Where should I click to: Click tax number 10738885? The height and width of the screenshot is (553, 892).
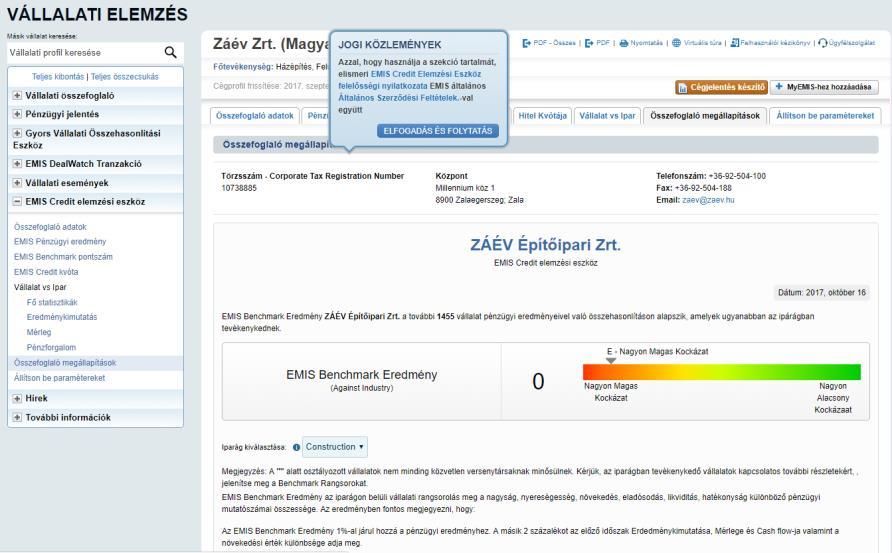[239, 188]
